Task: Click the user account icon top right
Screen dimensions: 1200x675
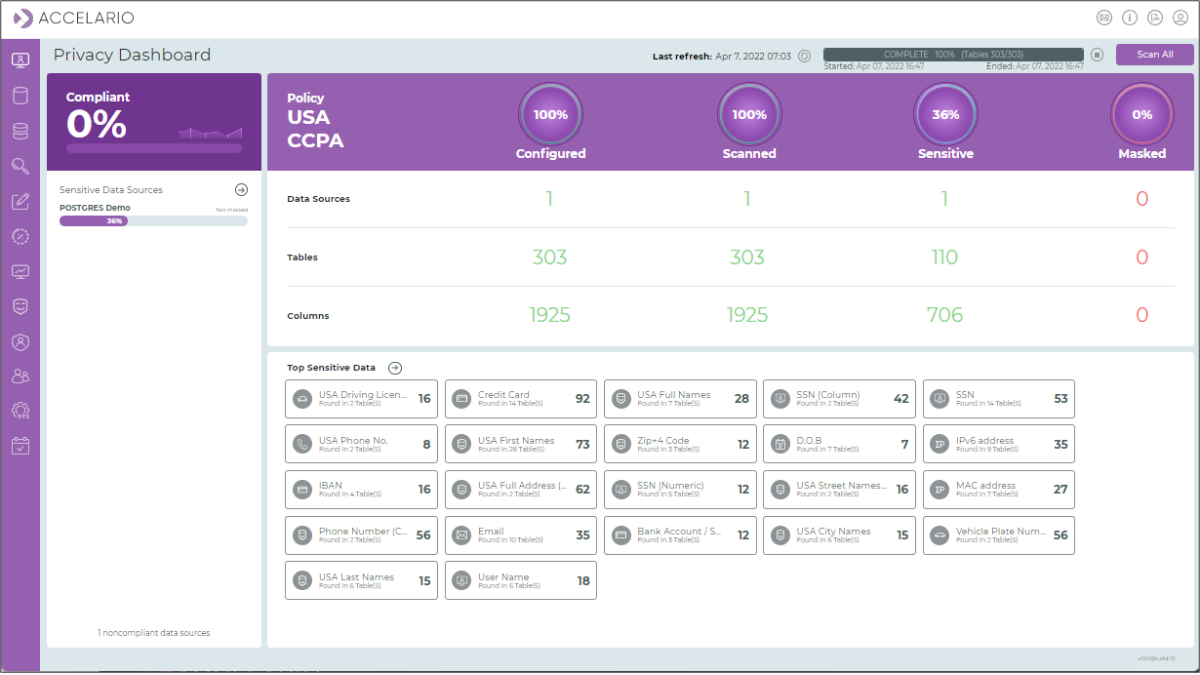Action: pos(1182,17)
